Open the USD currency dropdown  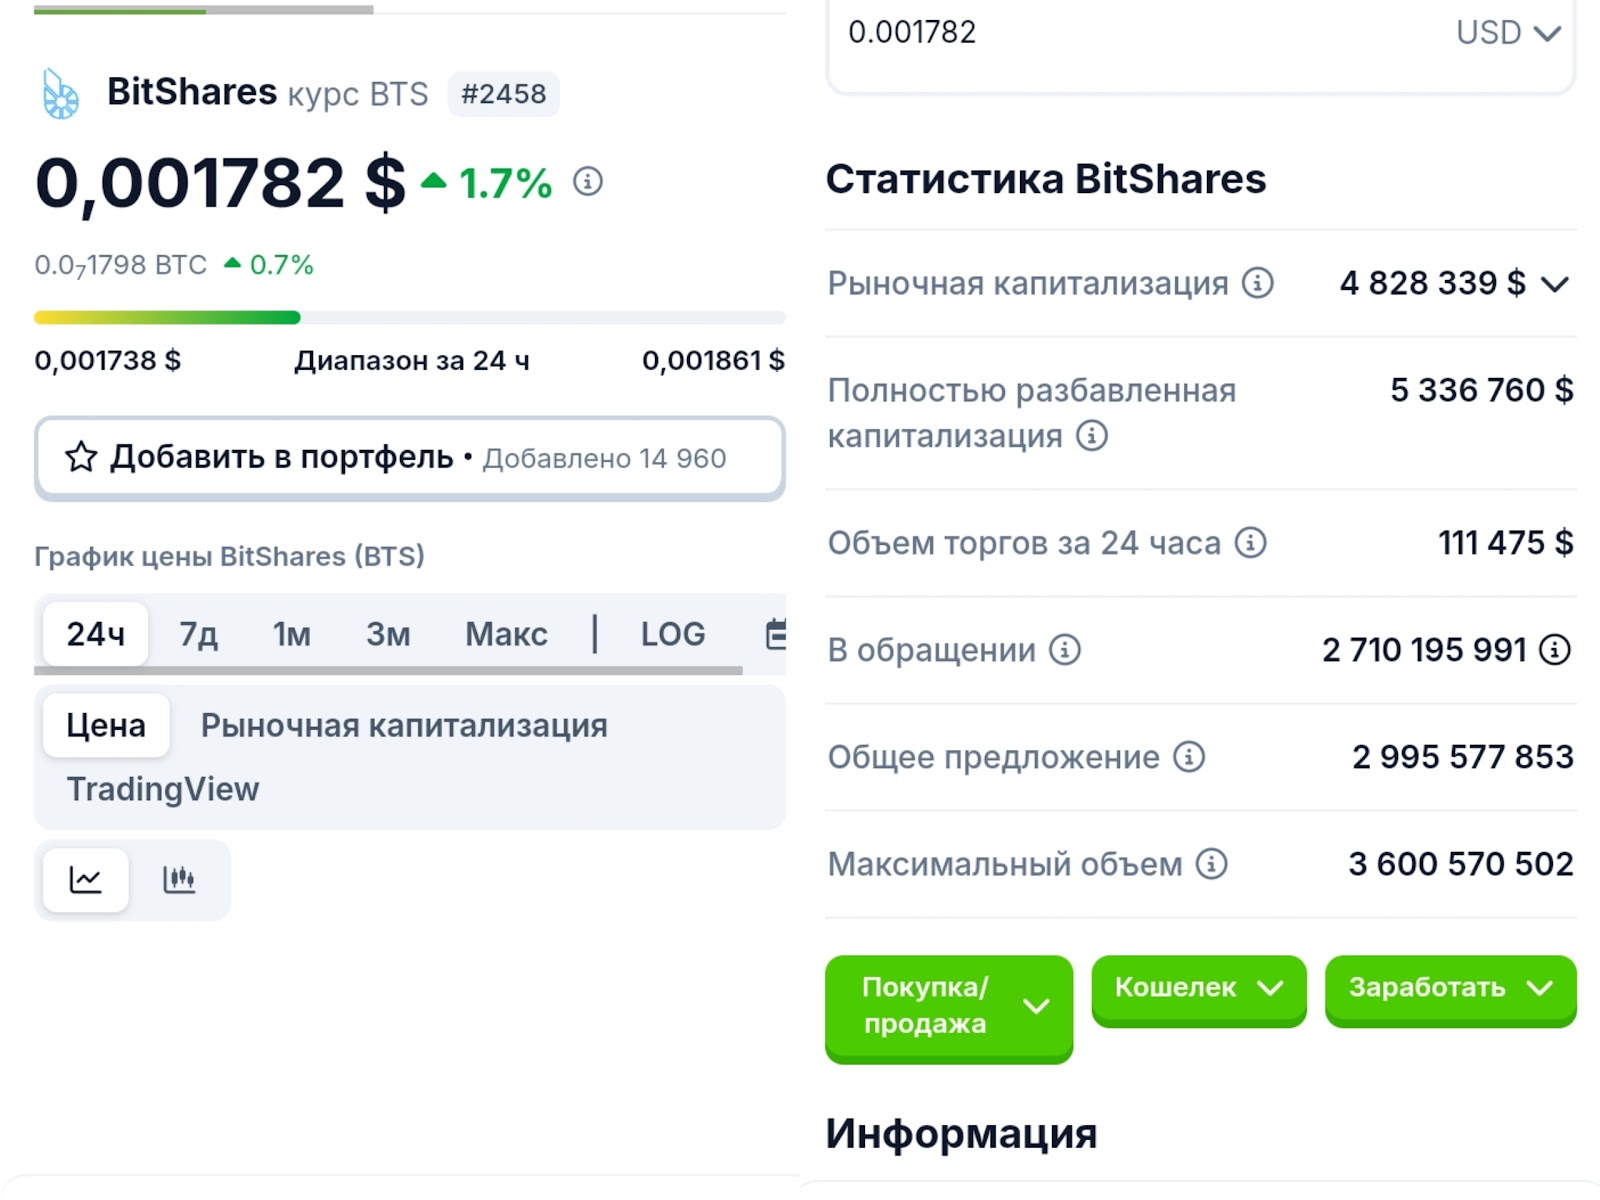tap(1508, 33)
